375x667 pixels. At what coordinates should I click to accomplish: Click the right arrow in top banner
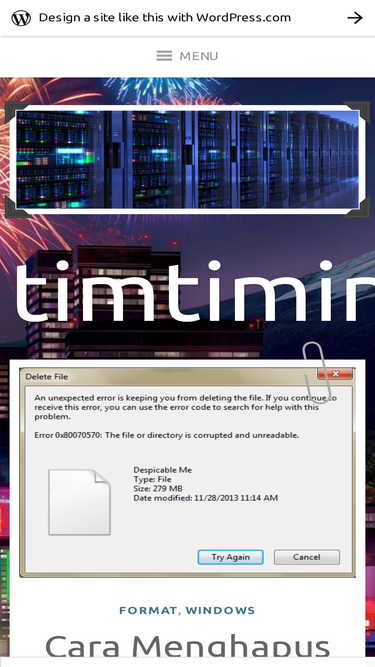click(x=355, y=17)
